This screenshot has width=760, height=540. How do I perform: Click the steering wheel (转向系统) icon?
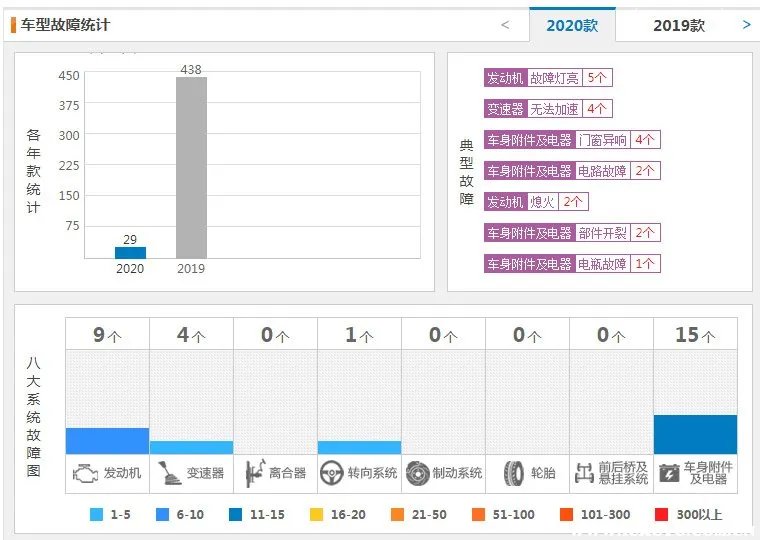(332, 473)
